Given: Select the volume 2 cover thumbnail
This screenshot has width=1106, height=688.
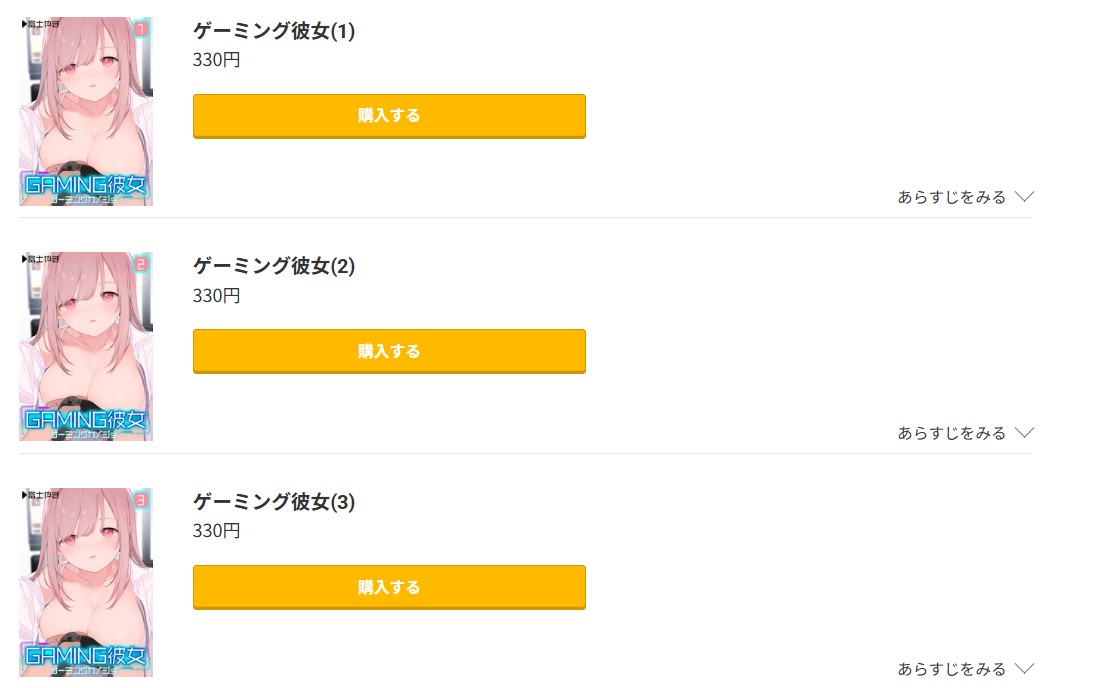Looking at the screenshot, I should [86, 346].
